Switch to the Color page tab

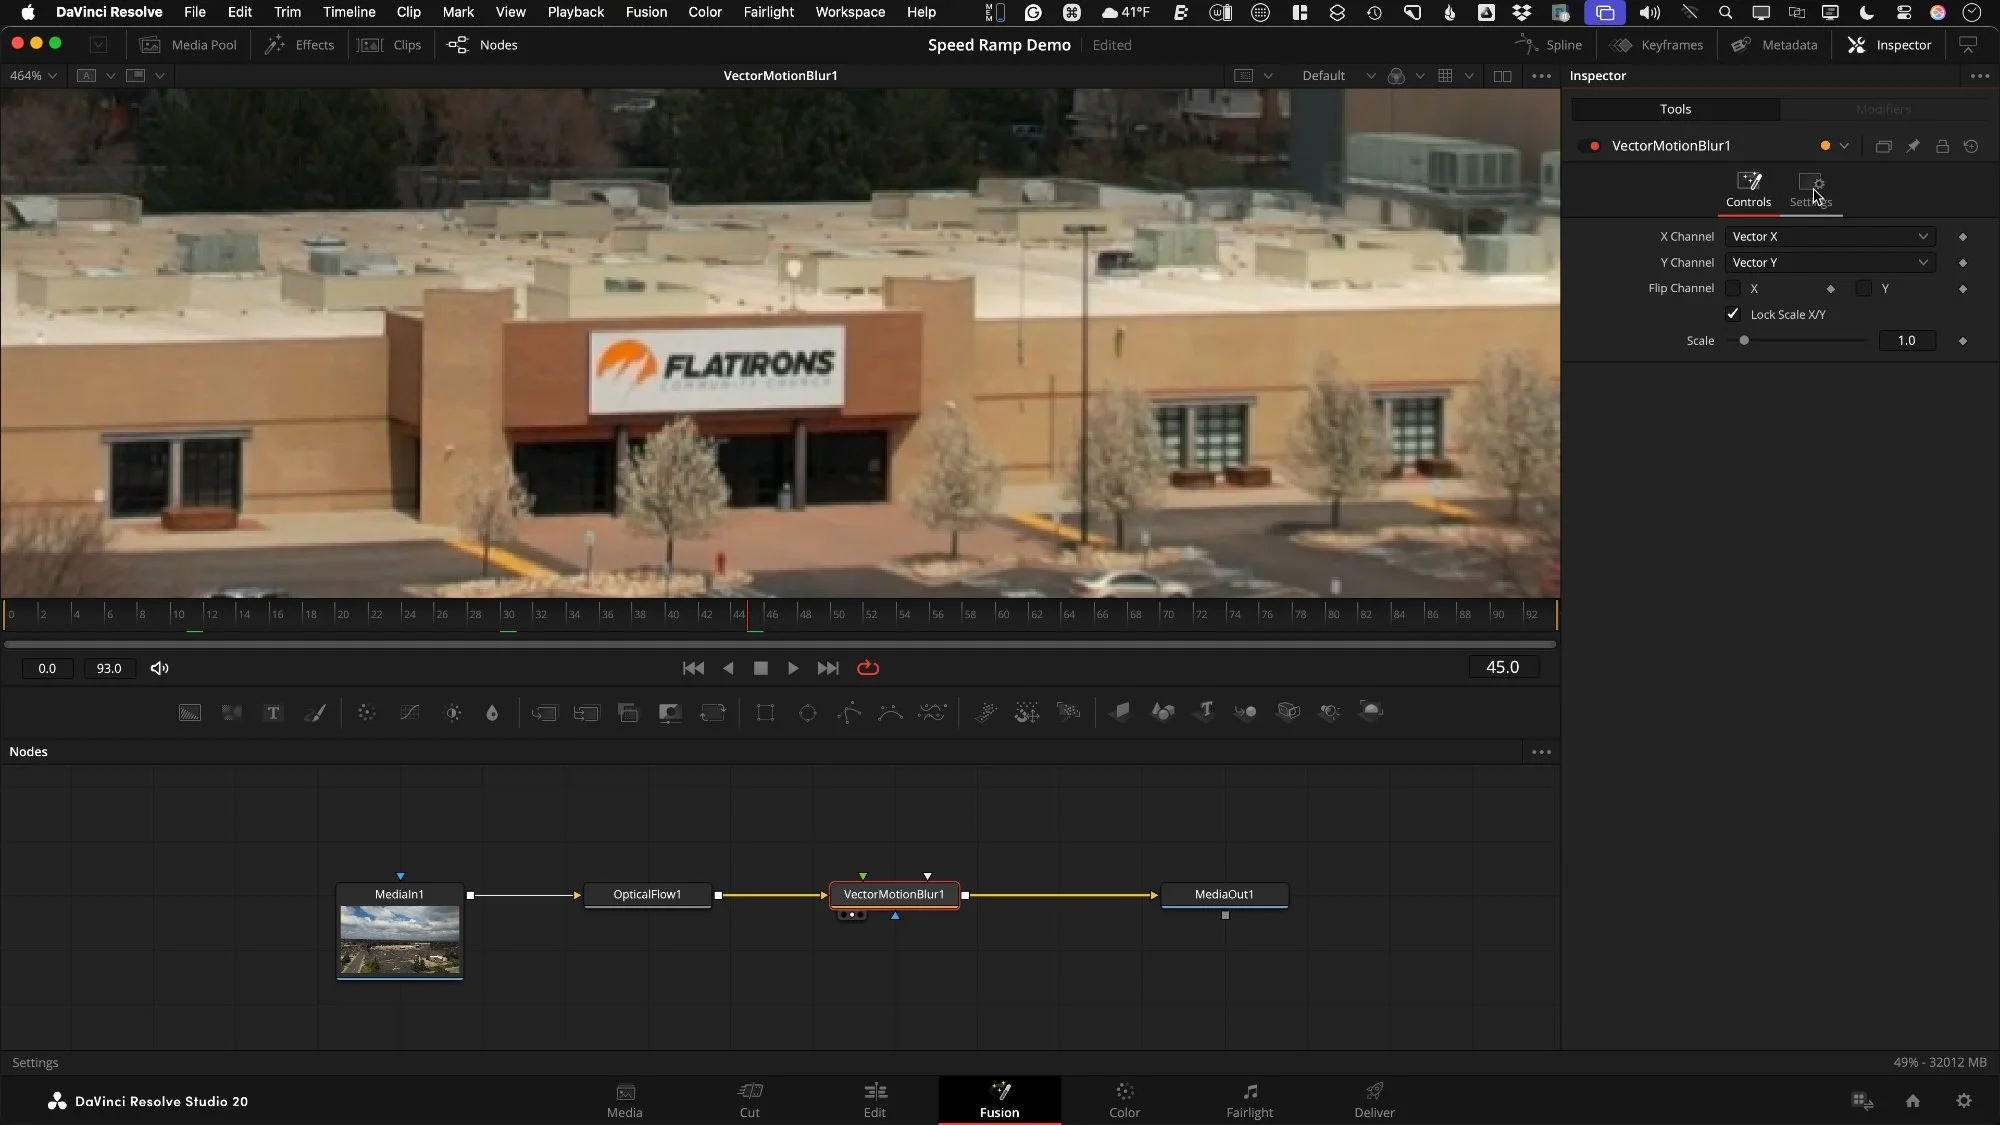[1124, 1099]
